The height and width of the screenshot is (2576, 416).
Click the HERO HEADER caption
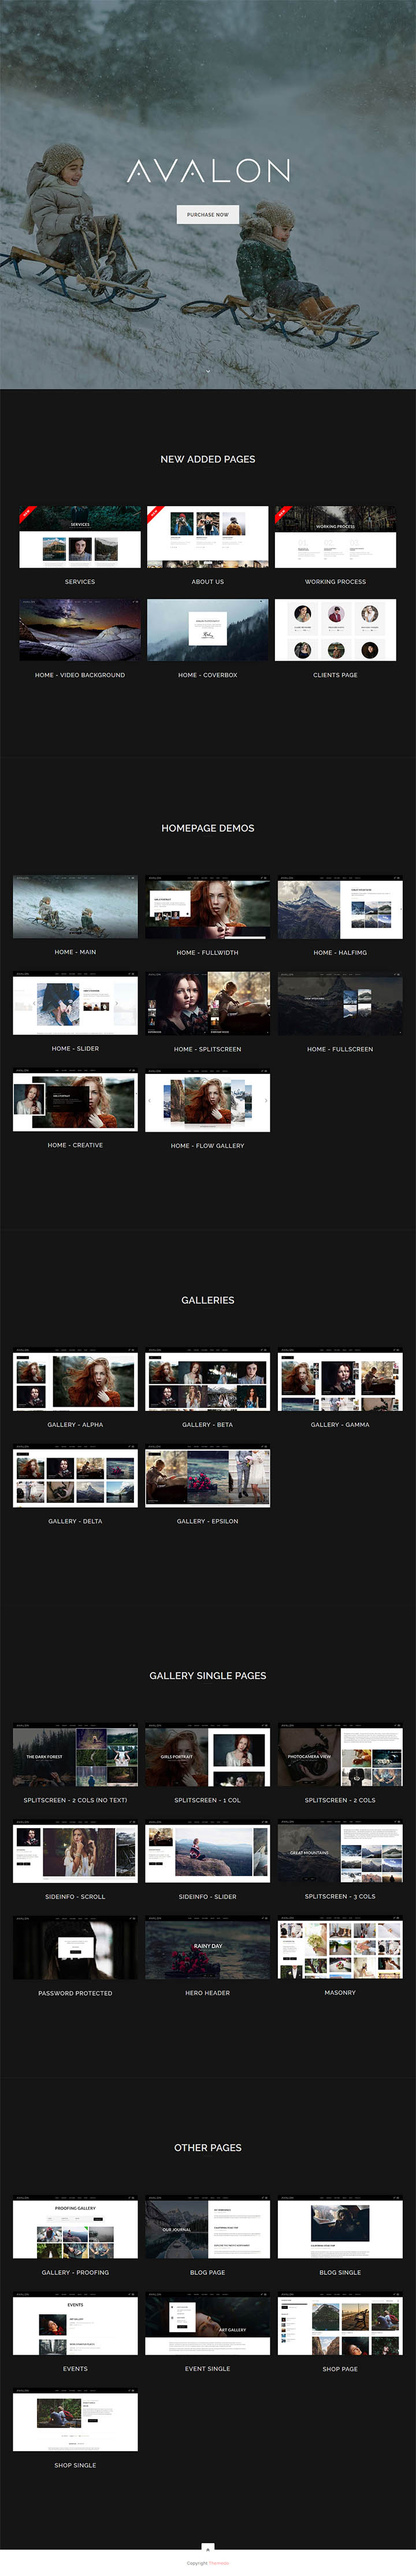(208, 1993)
